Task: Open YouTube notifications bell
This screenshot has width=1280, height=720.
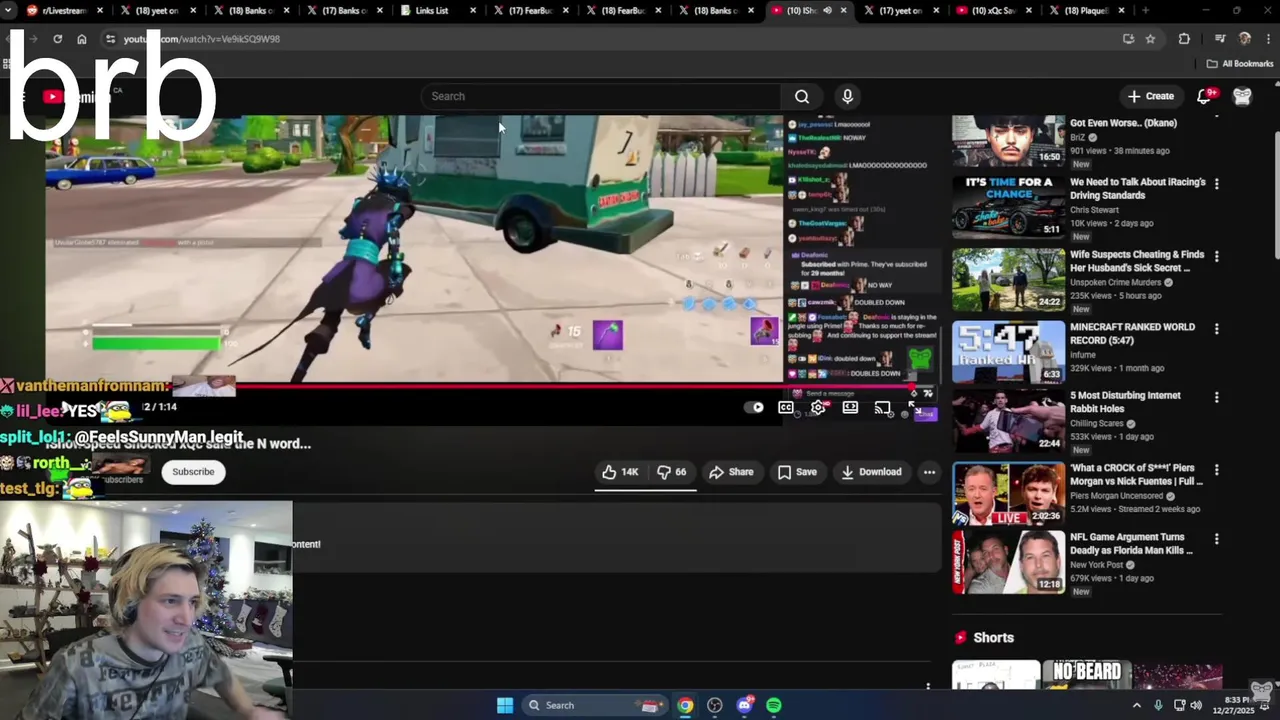Action: tap(1204, 96)
